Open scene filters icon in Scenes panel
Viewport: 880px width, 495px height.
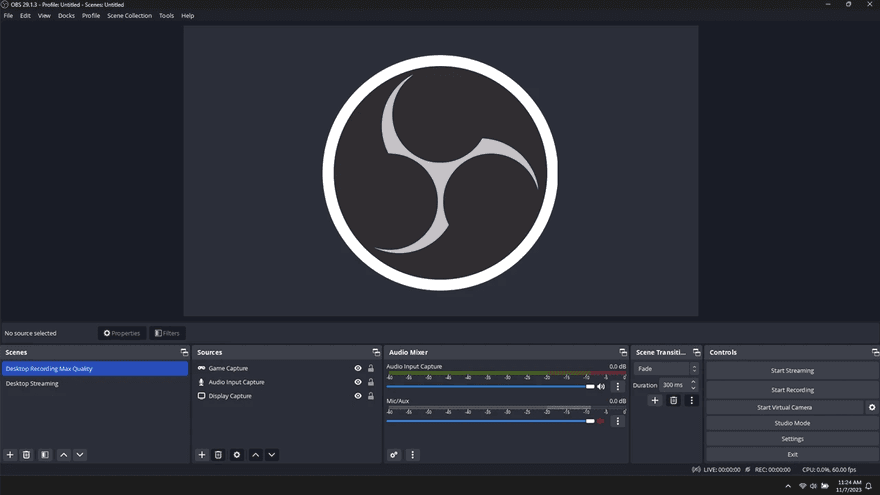coord(45,455)
